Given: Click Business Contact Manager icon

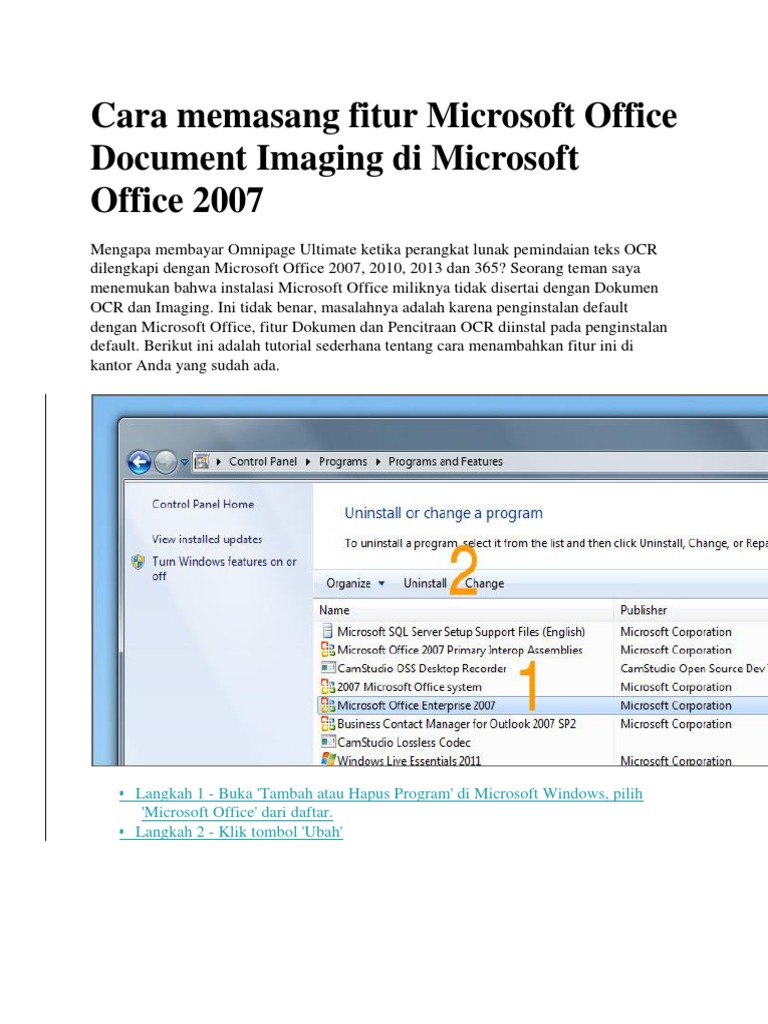Looking at the screenshot, I should (x=327, y=724).
